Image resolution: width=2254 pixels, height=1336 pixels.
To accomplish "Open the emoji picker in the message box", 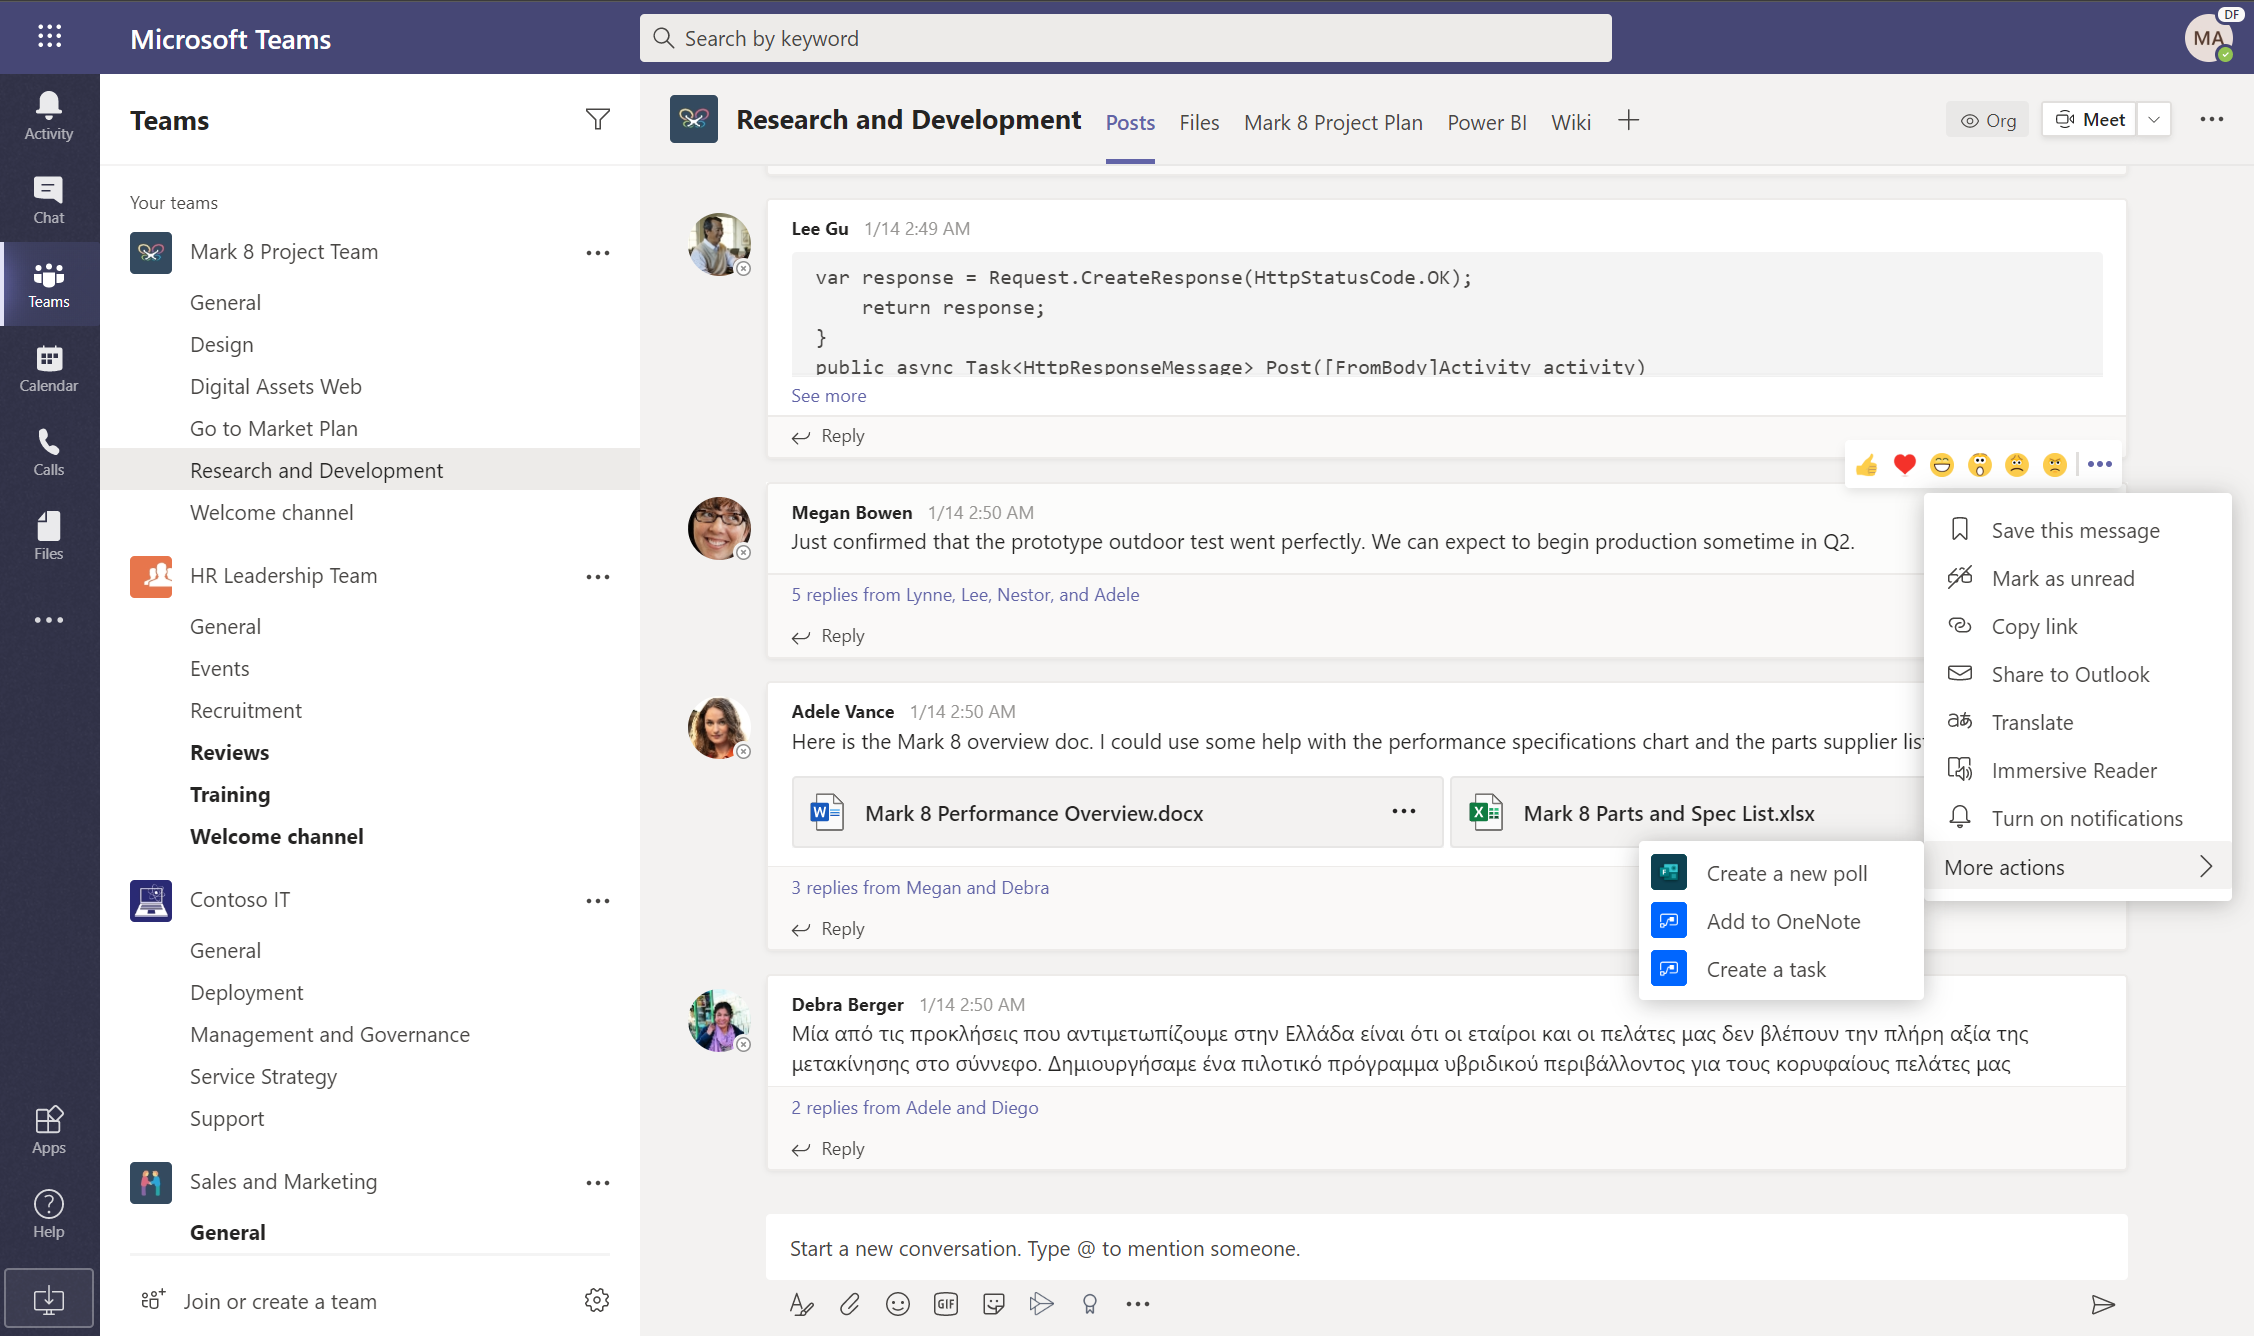I will pyautogui.click(x=897, y=1304).
